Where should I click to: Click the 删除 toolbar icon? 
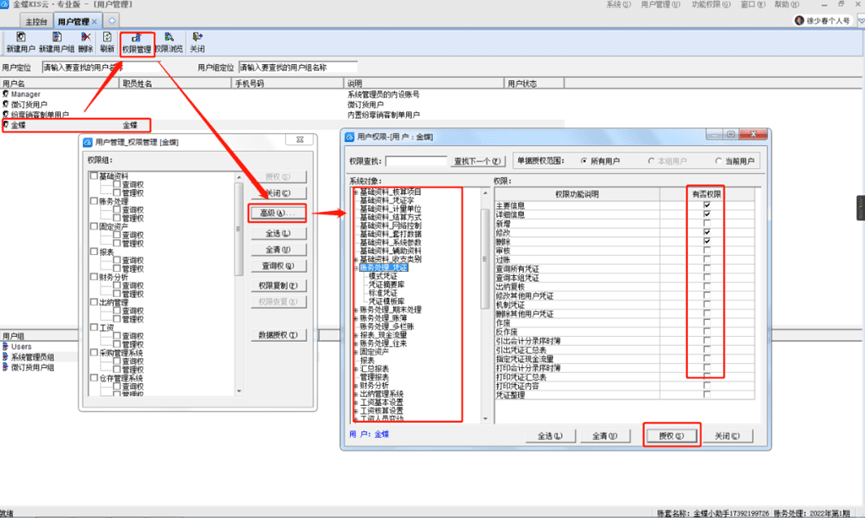[85, 42]
